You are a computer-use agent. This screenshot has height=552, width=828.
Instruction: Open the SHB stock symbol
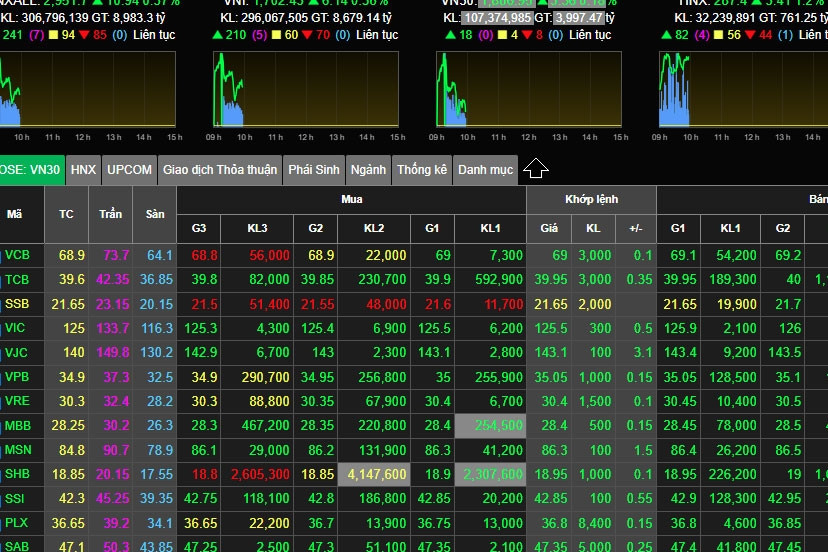coord(17,474)
